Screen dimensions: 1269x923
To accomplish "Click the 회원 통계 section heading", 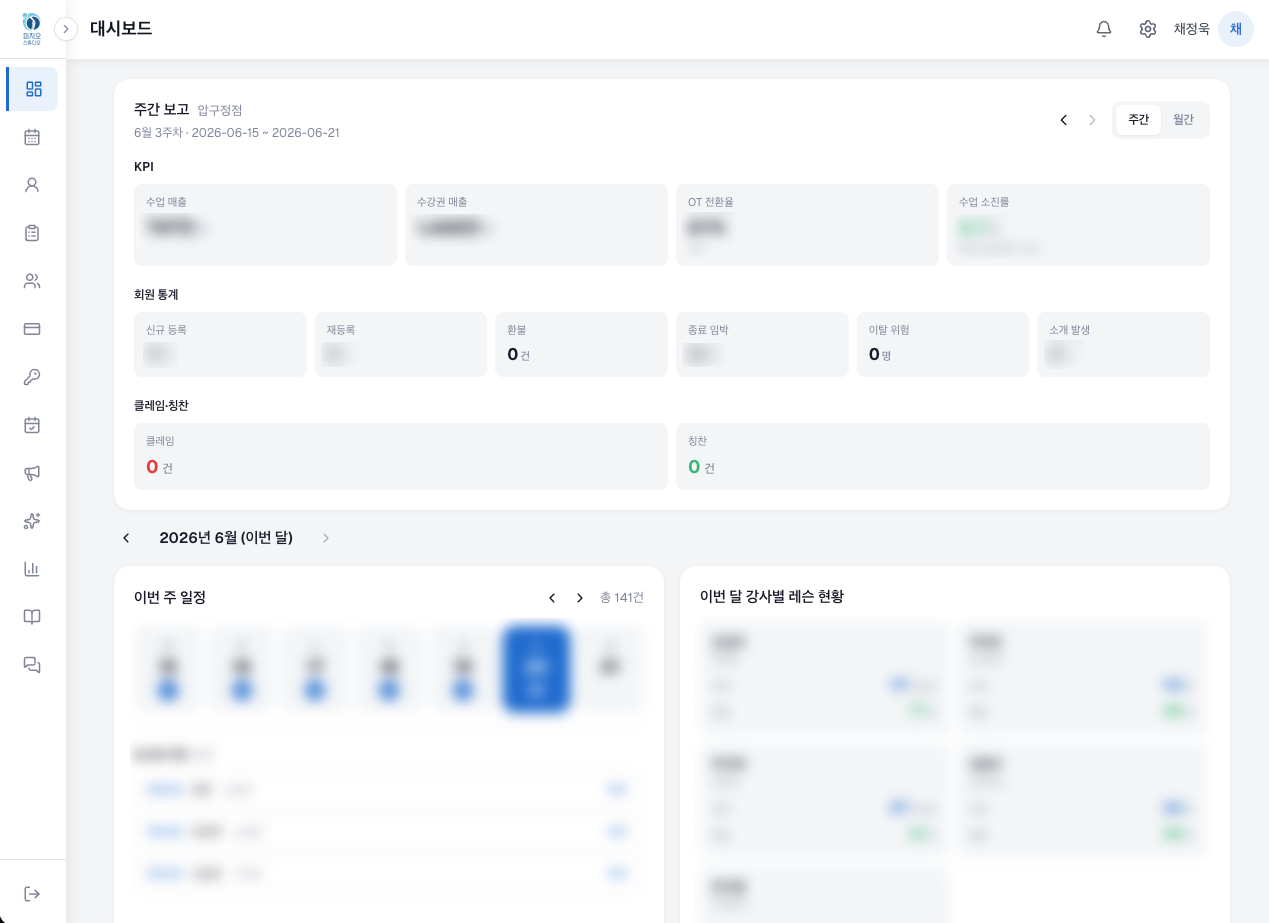I will pos(156,295).
